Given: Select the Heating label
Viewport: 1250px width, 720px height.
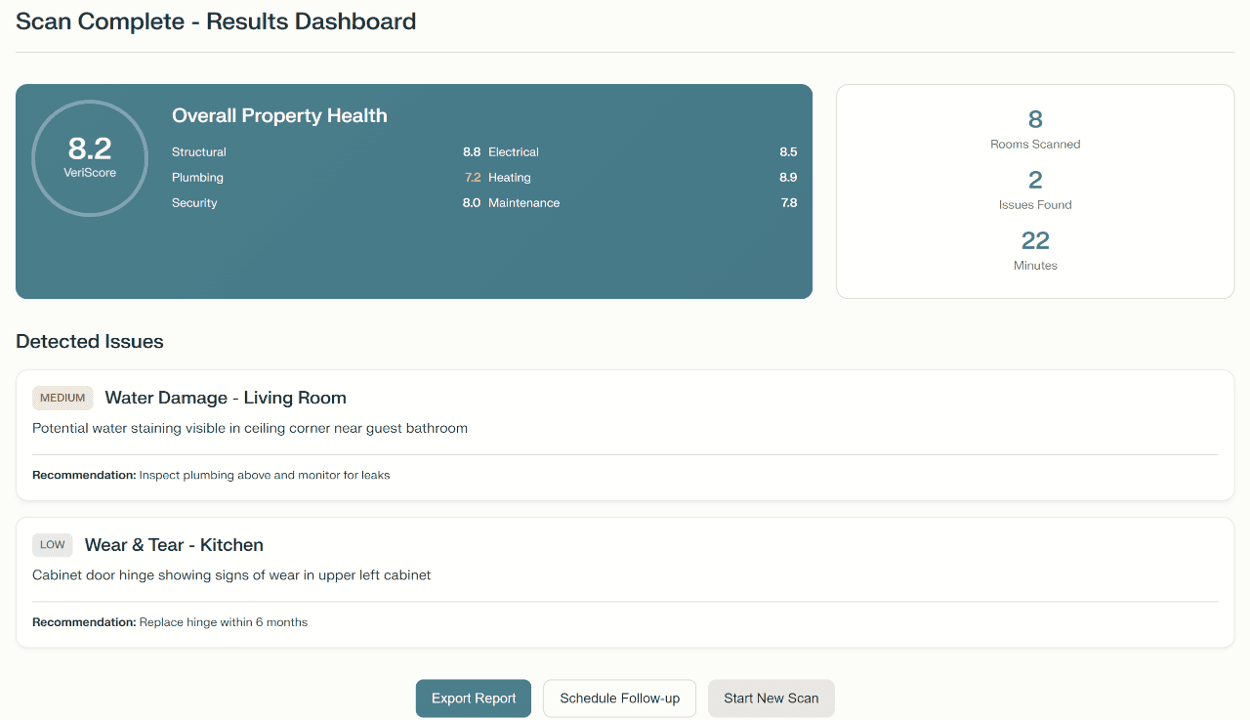Looking at the screenshot, I should (510, 177).
